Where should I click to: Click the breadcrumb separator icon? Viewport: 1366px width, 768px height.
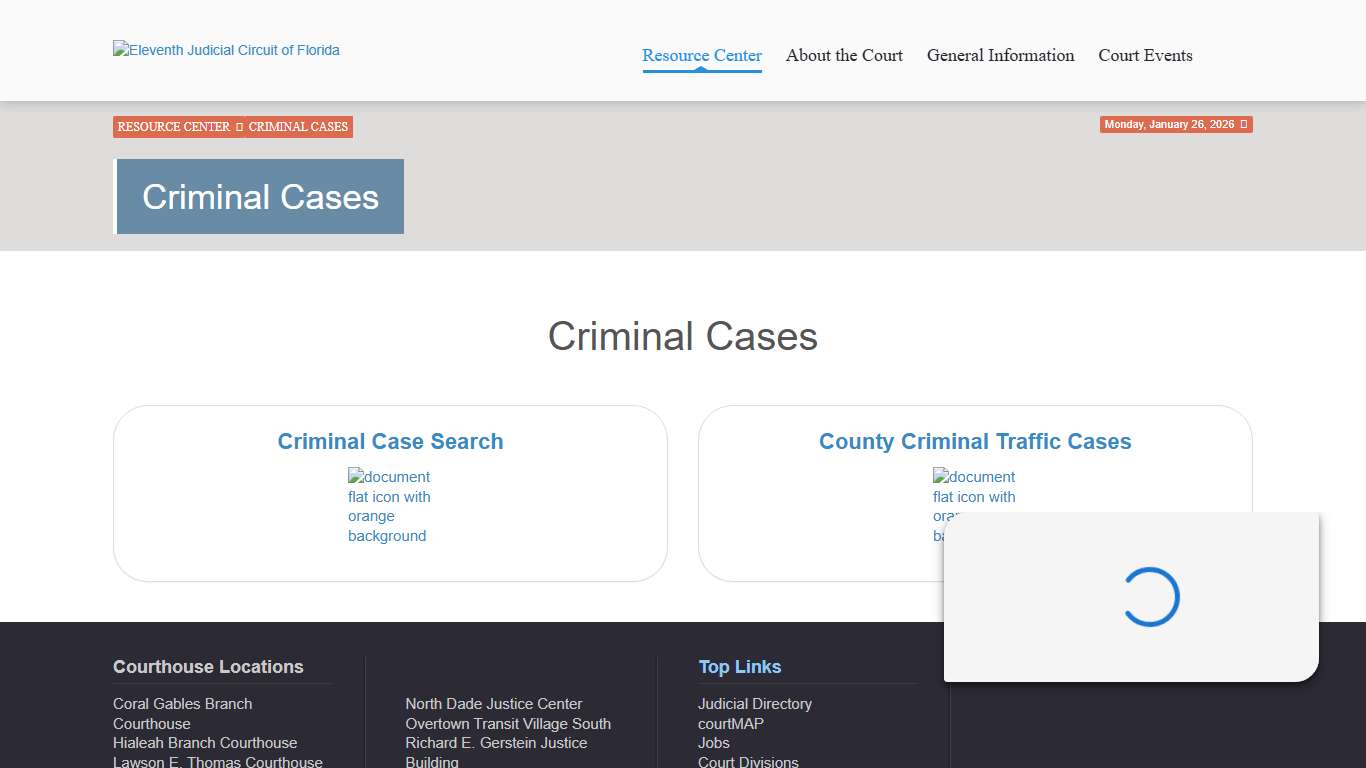[240, 126]
